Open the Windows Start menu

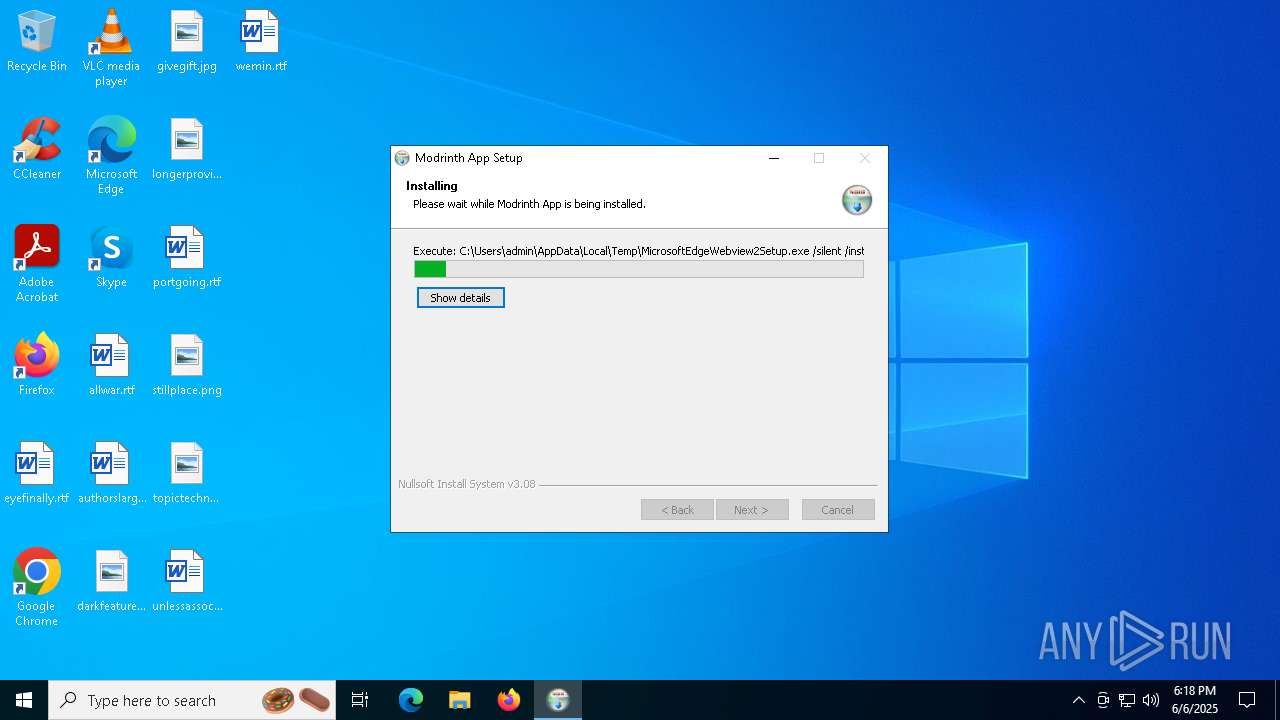click(x=24, y=700)
